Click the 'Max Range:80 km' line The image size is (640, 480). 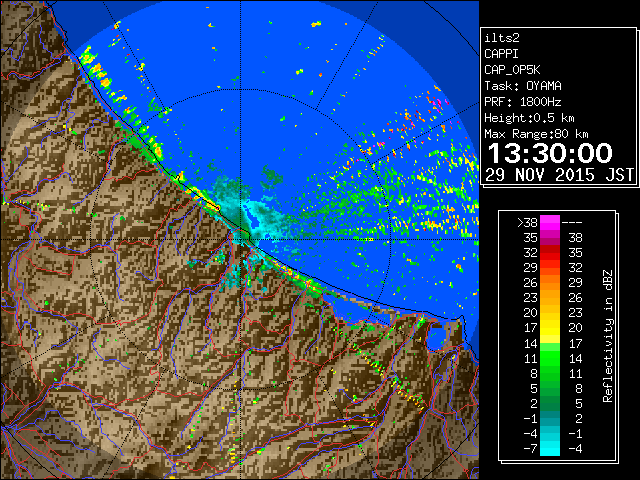click(x=536, y=134)
